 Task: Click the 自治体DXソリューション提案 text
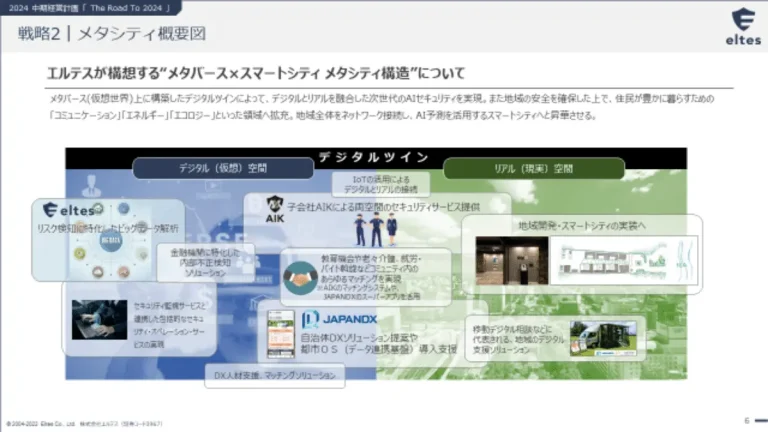pos(379,343)
